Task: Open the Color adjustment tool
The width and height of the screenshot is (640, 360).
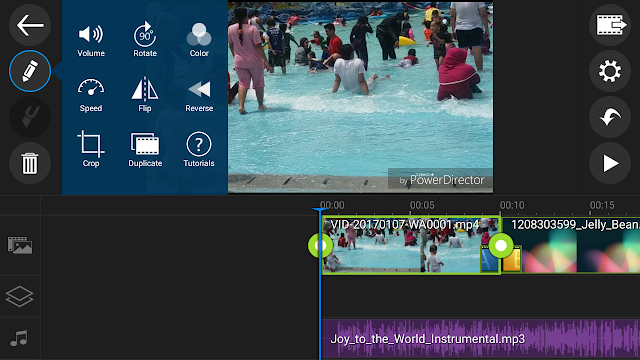Action: tap(199, 40)
